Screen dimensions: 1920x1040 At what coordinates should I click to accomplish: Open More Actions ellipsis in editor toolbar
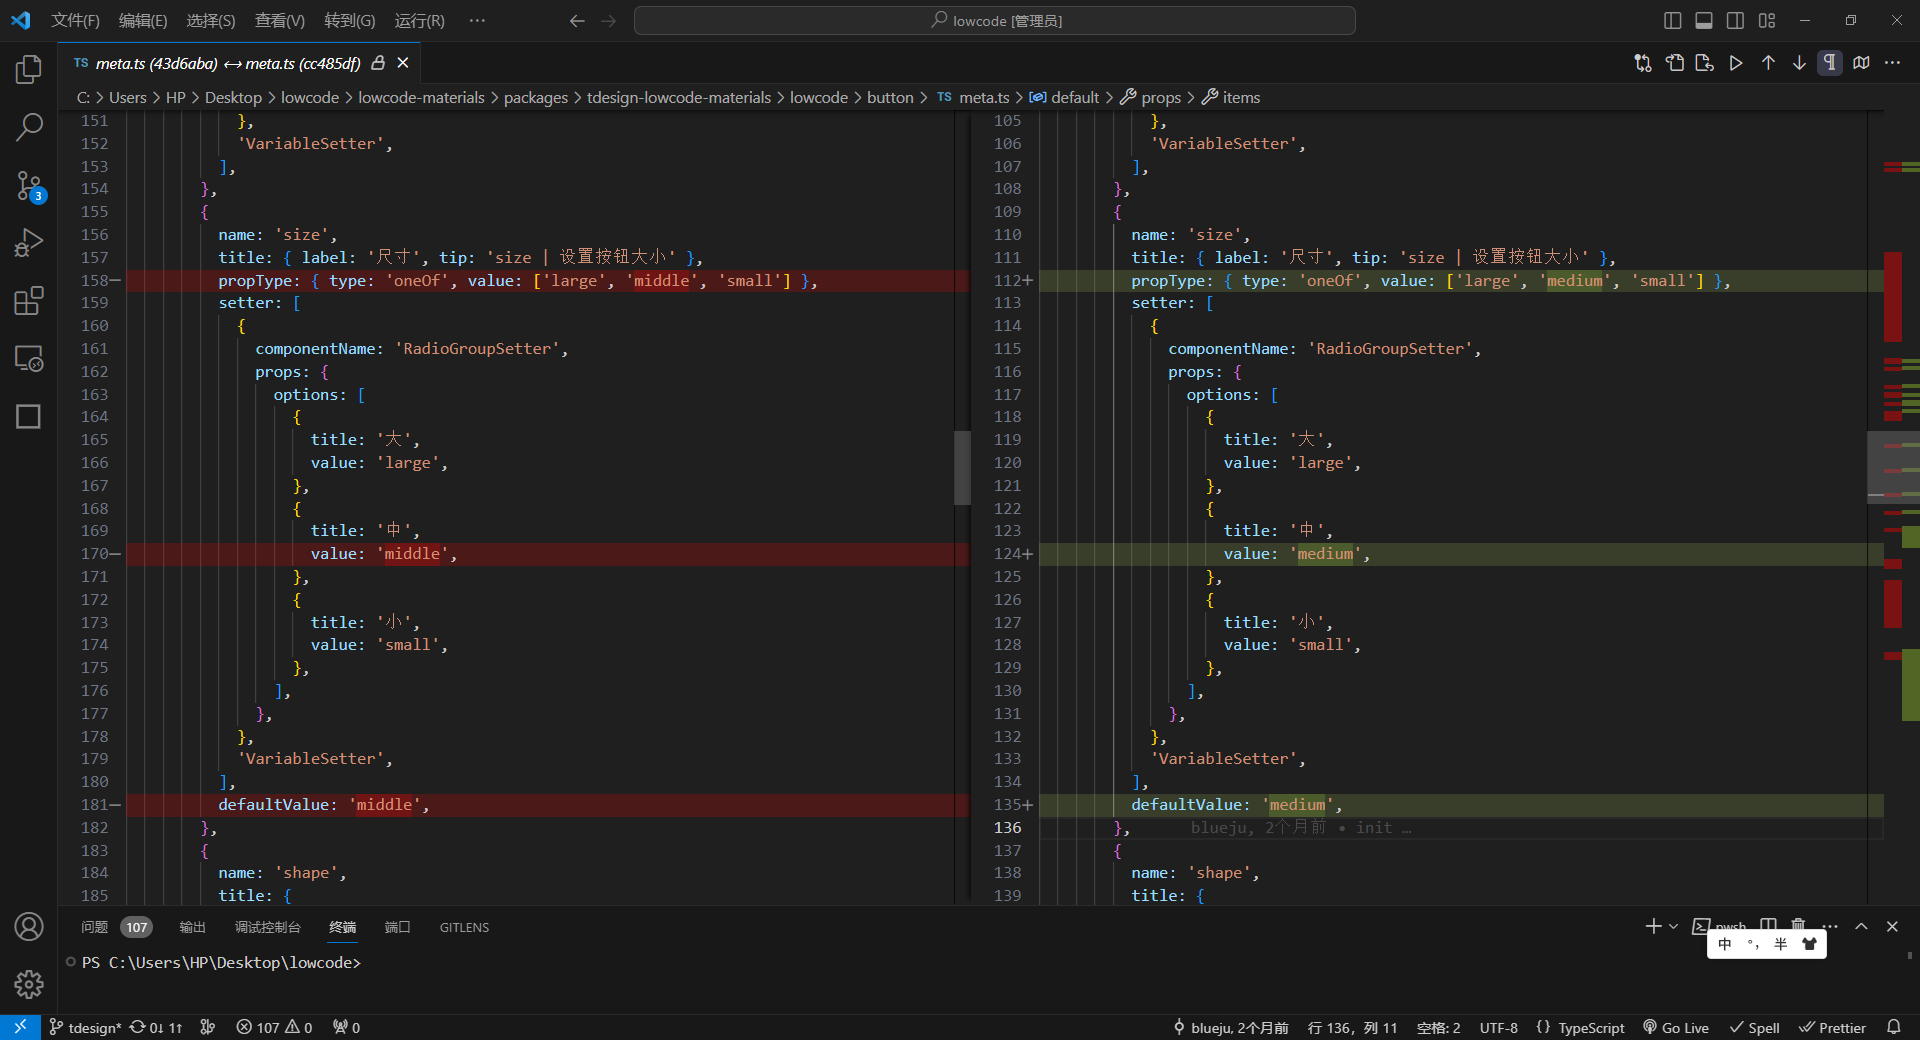point(1892,63)
